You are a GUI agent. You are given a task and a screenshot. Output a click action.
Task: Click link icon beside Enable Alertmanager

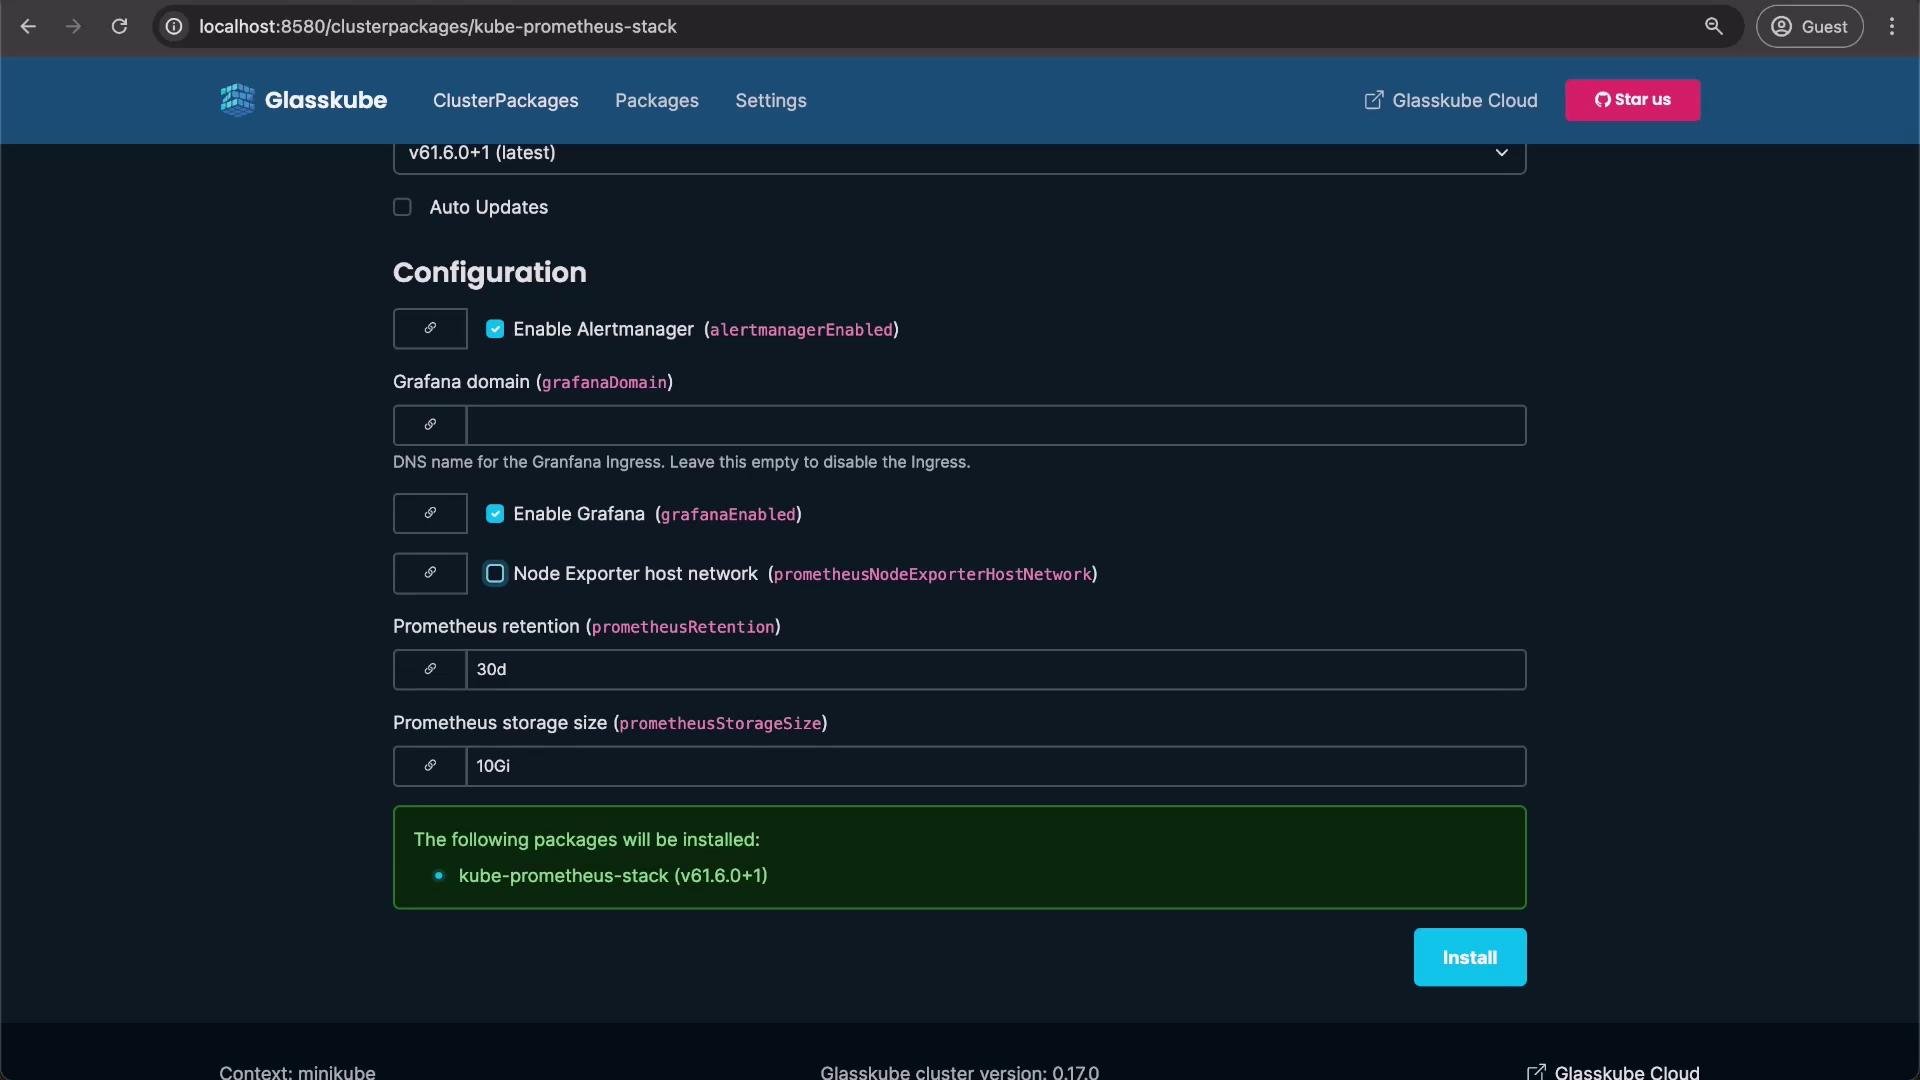tap(430, 329)
